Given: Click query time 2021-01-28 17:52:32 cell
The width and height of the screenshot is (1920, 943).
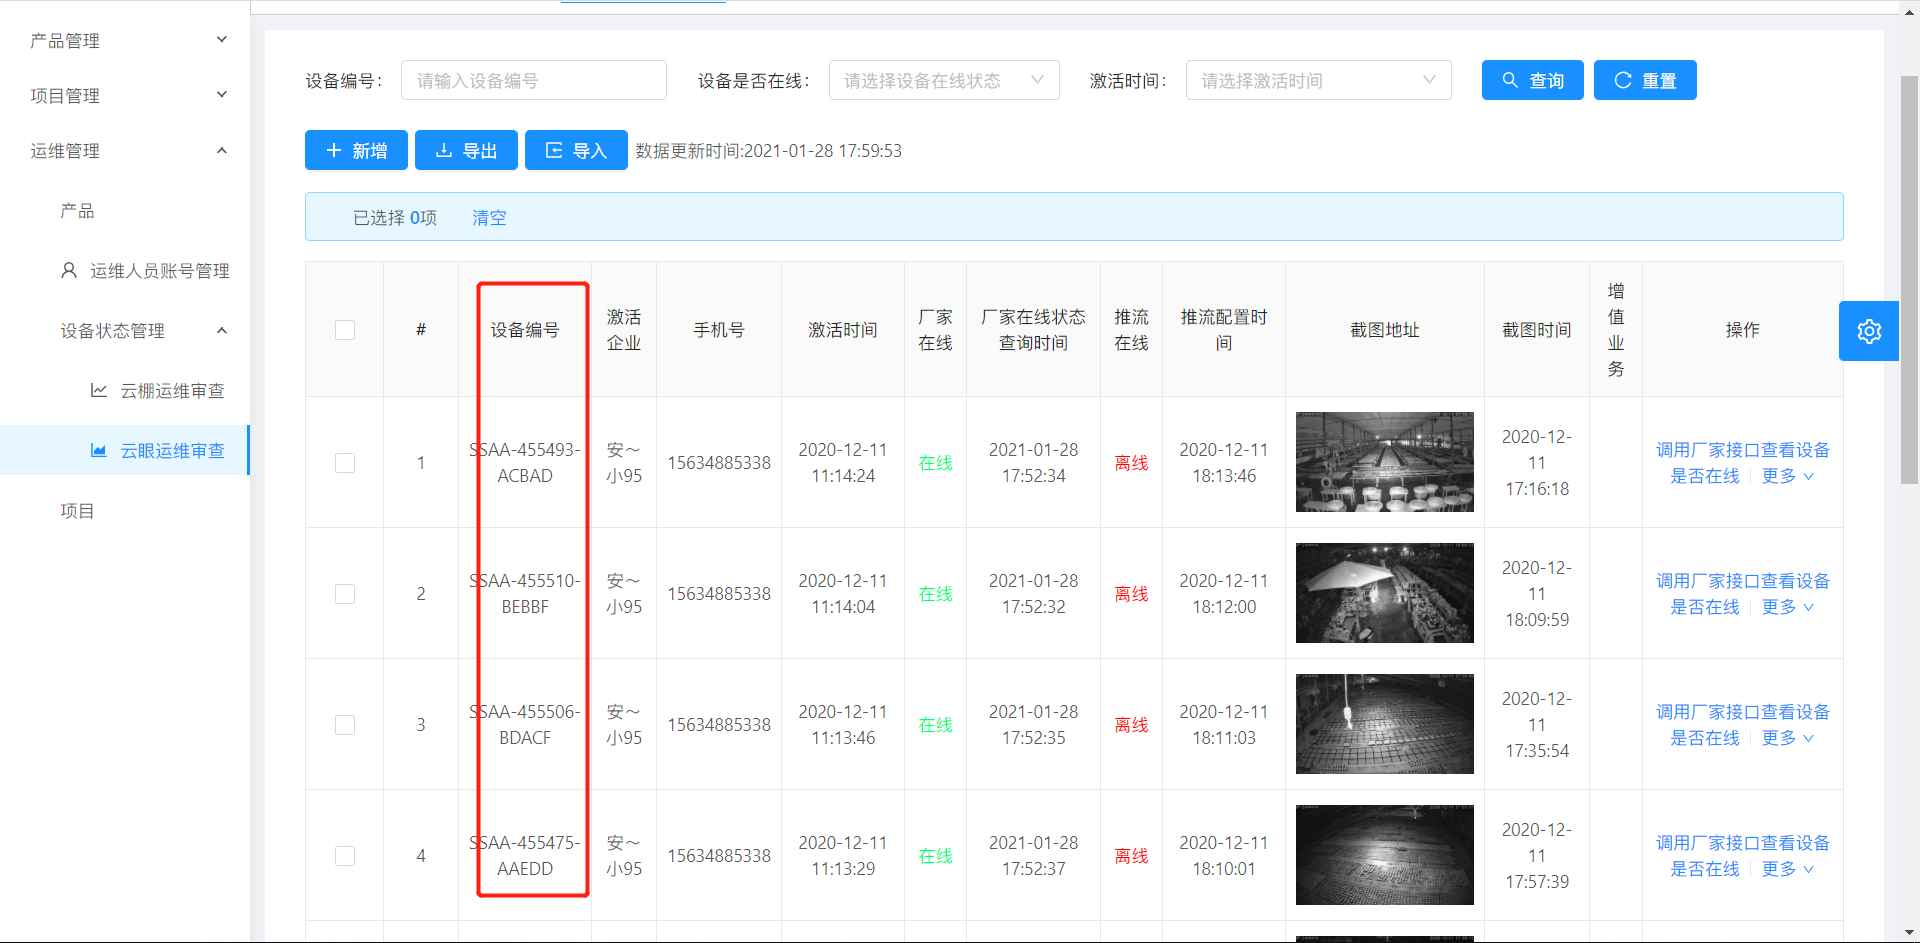Looking at the screenshot, I should (x=1034, y=594).
